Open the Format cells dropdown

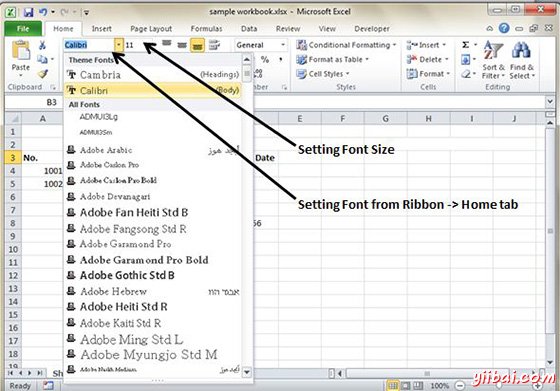click(428, 74)
